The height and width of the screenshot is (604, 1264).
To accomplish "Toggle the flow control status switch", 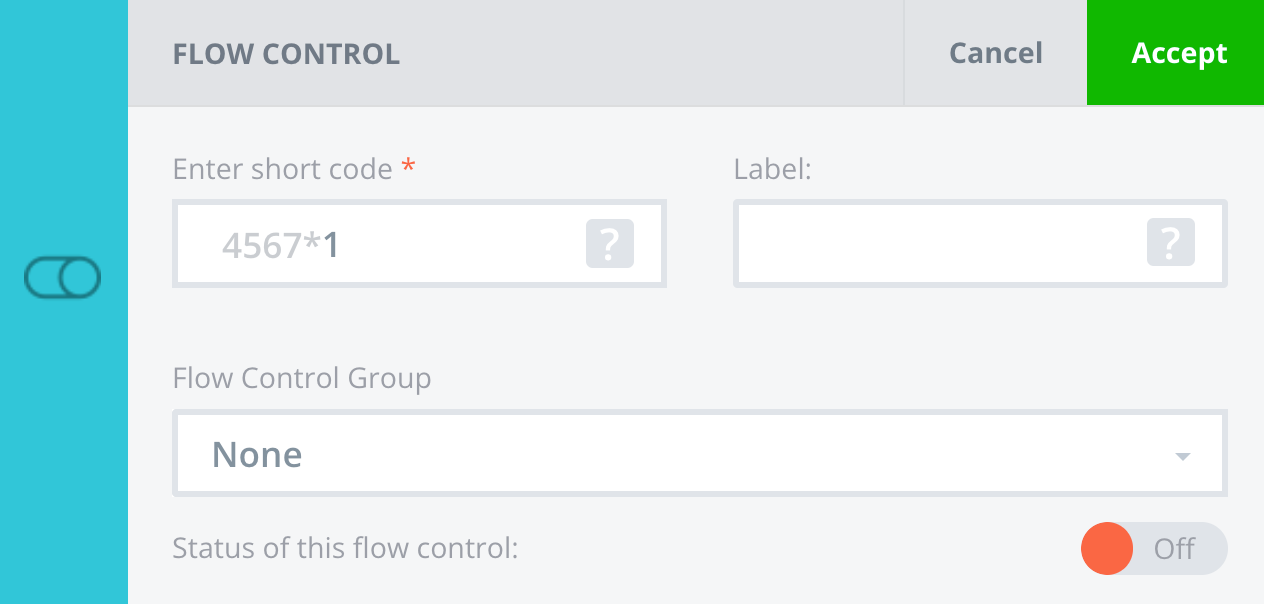I will click(1154, 549).
